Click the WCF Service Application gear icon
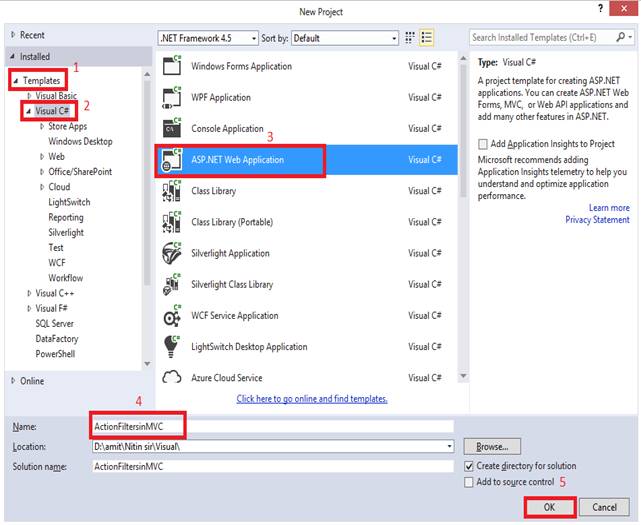The image size is (641, 525). click(172, 316)
